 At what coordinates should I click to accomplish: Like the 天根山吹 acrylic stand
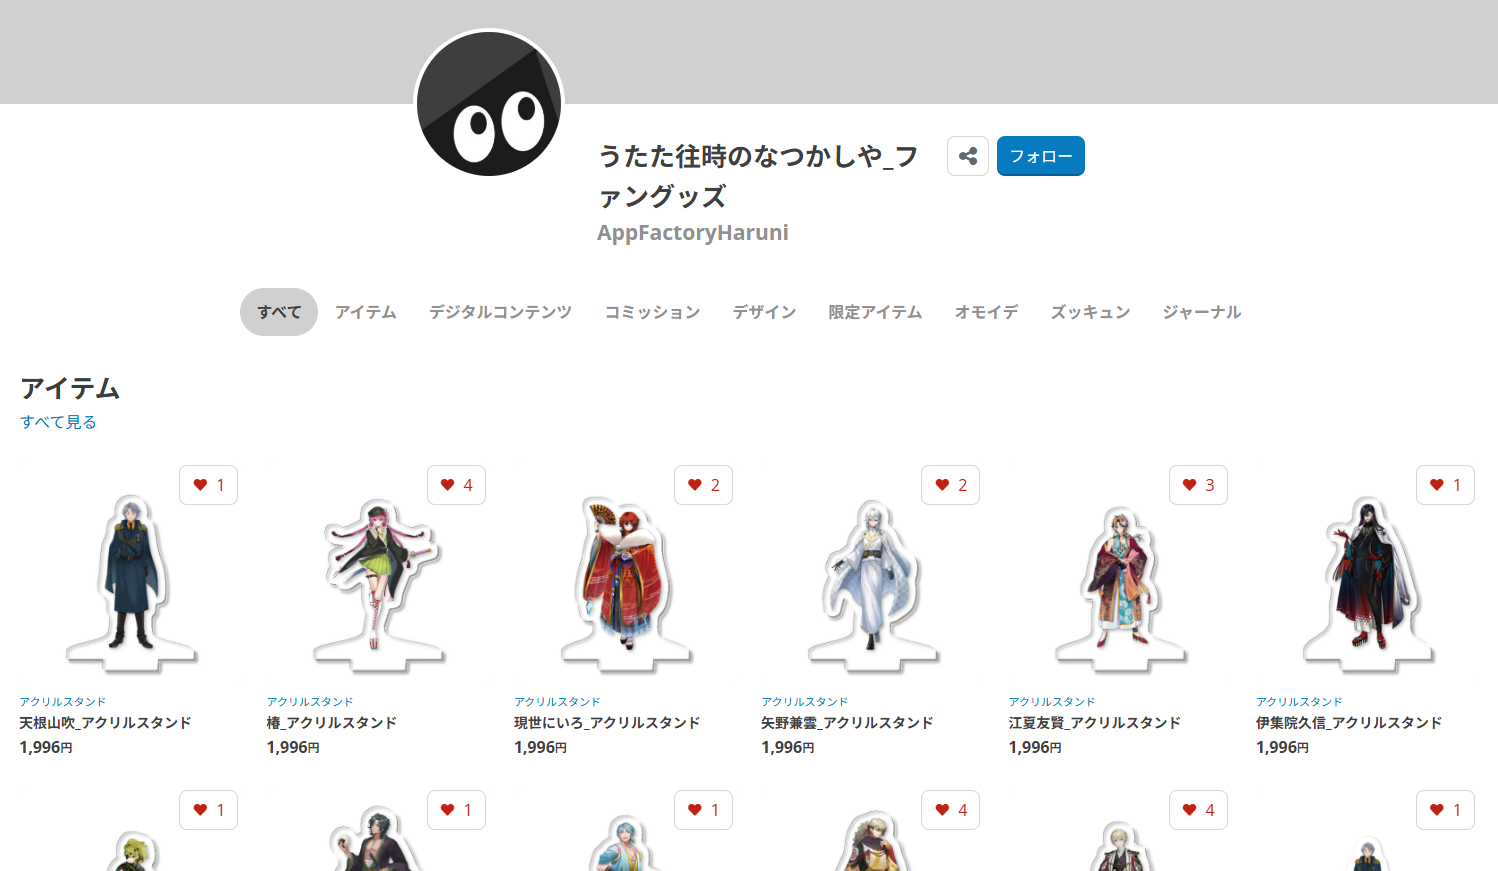point(209,485)
